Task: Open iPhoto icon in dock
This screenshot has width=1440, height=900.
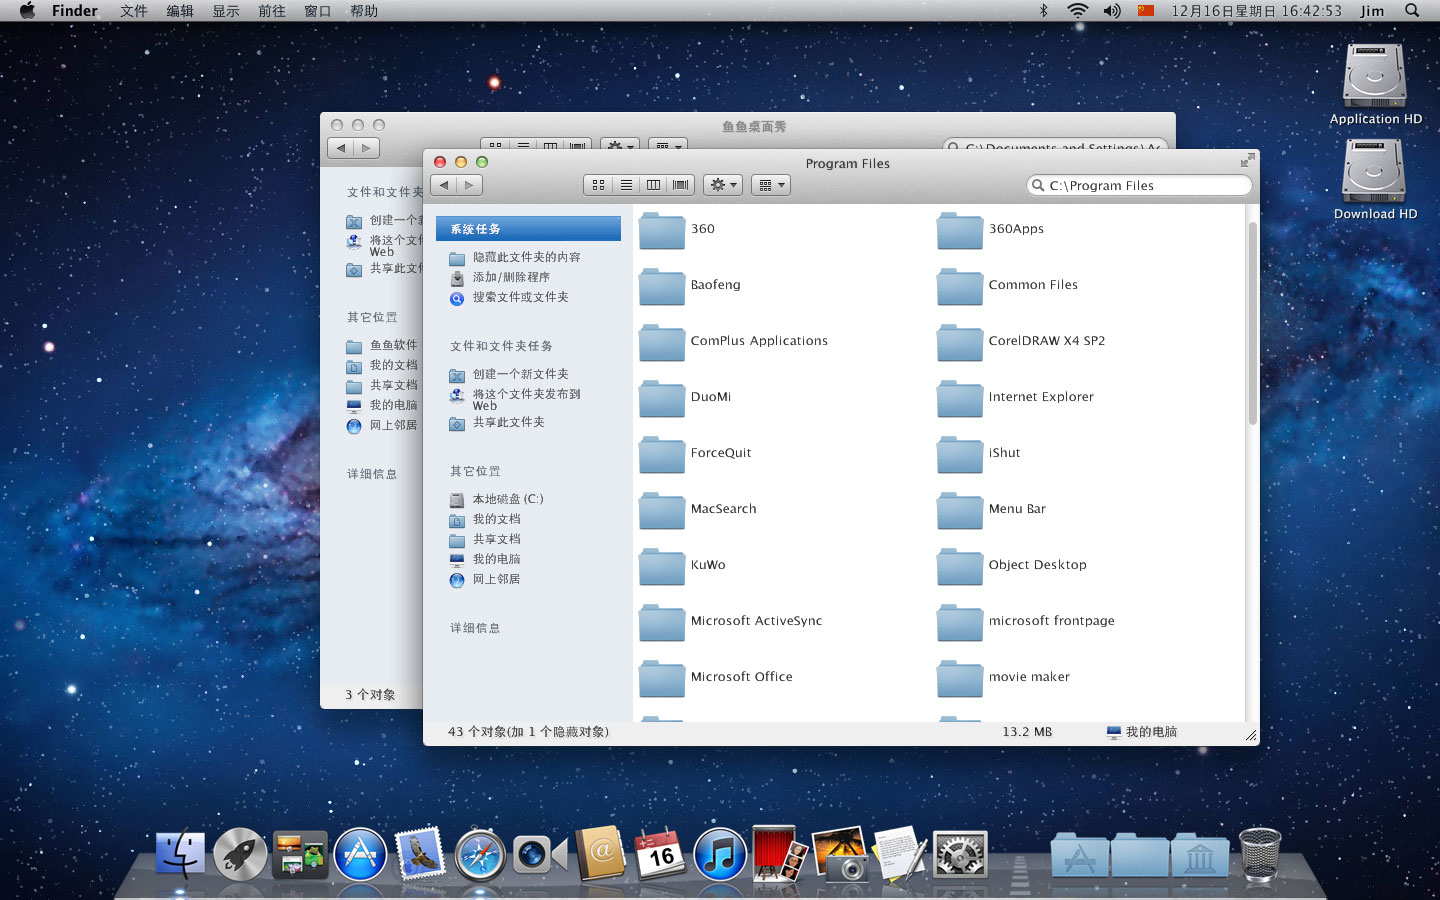Action: tap(840, 853)
